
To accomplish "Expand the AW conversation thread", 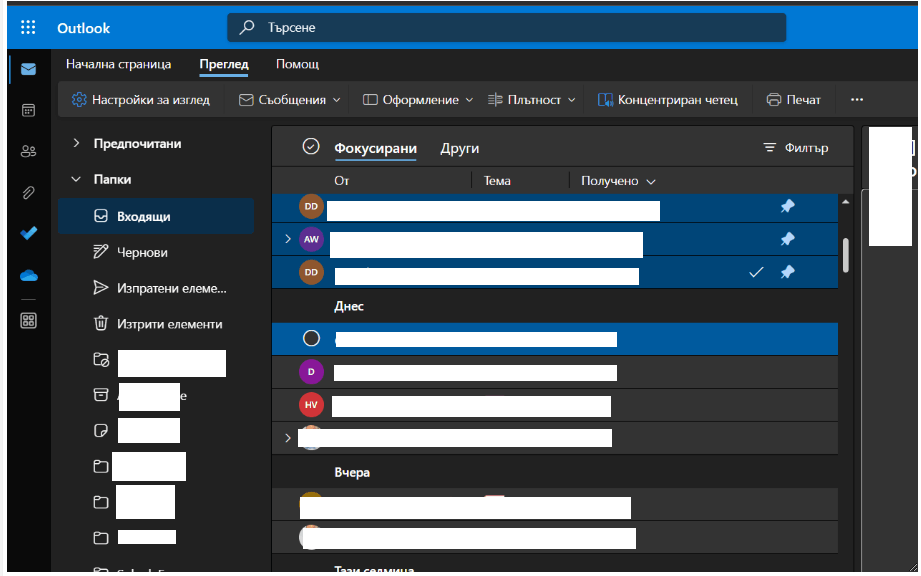I will (x=288, y=239).
